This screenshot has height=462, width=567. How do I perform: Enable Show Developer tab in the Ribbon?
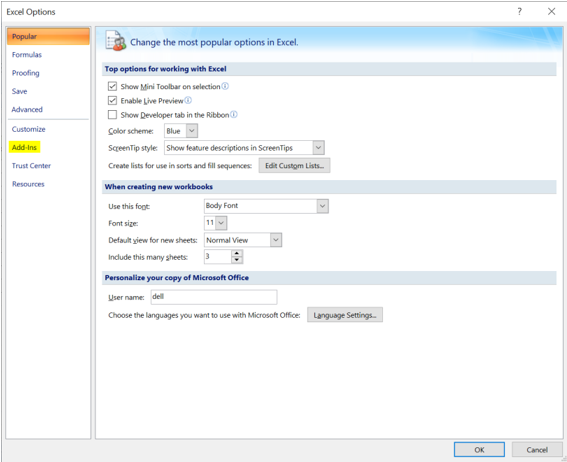click(x=112, y=115)
